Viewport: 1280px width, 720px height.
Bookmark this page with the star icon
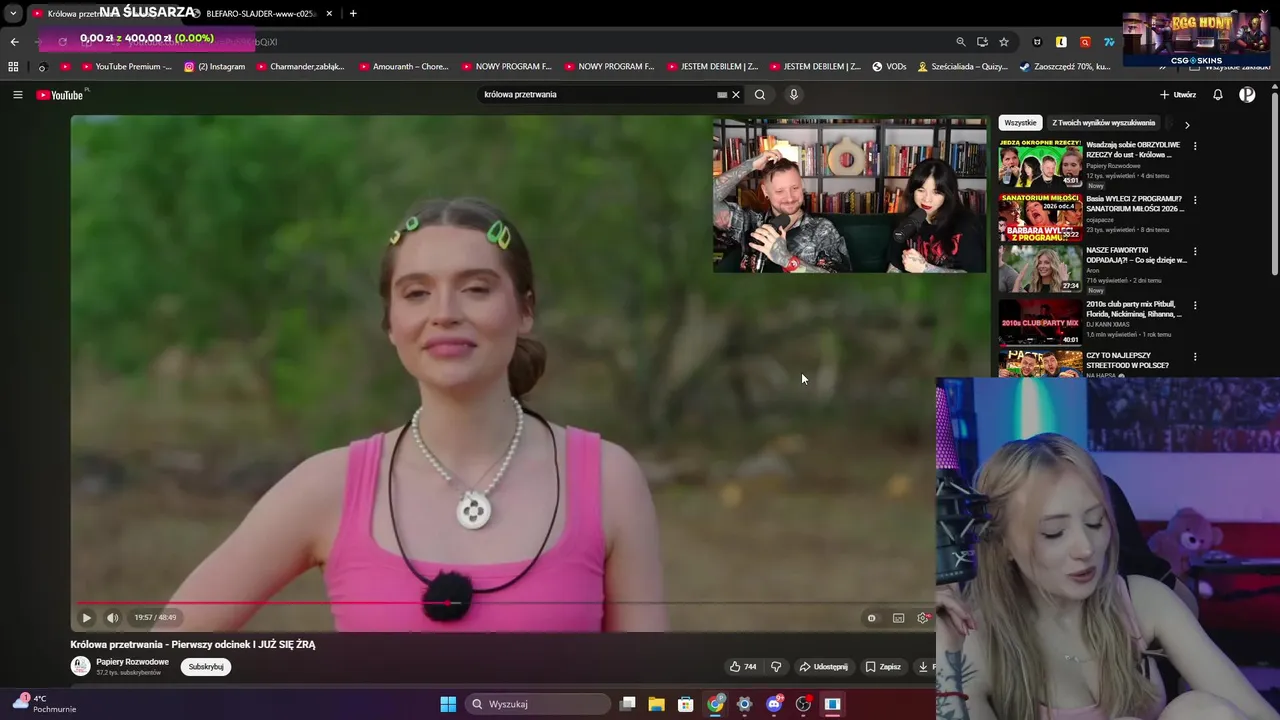1004,42
